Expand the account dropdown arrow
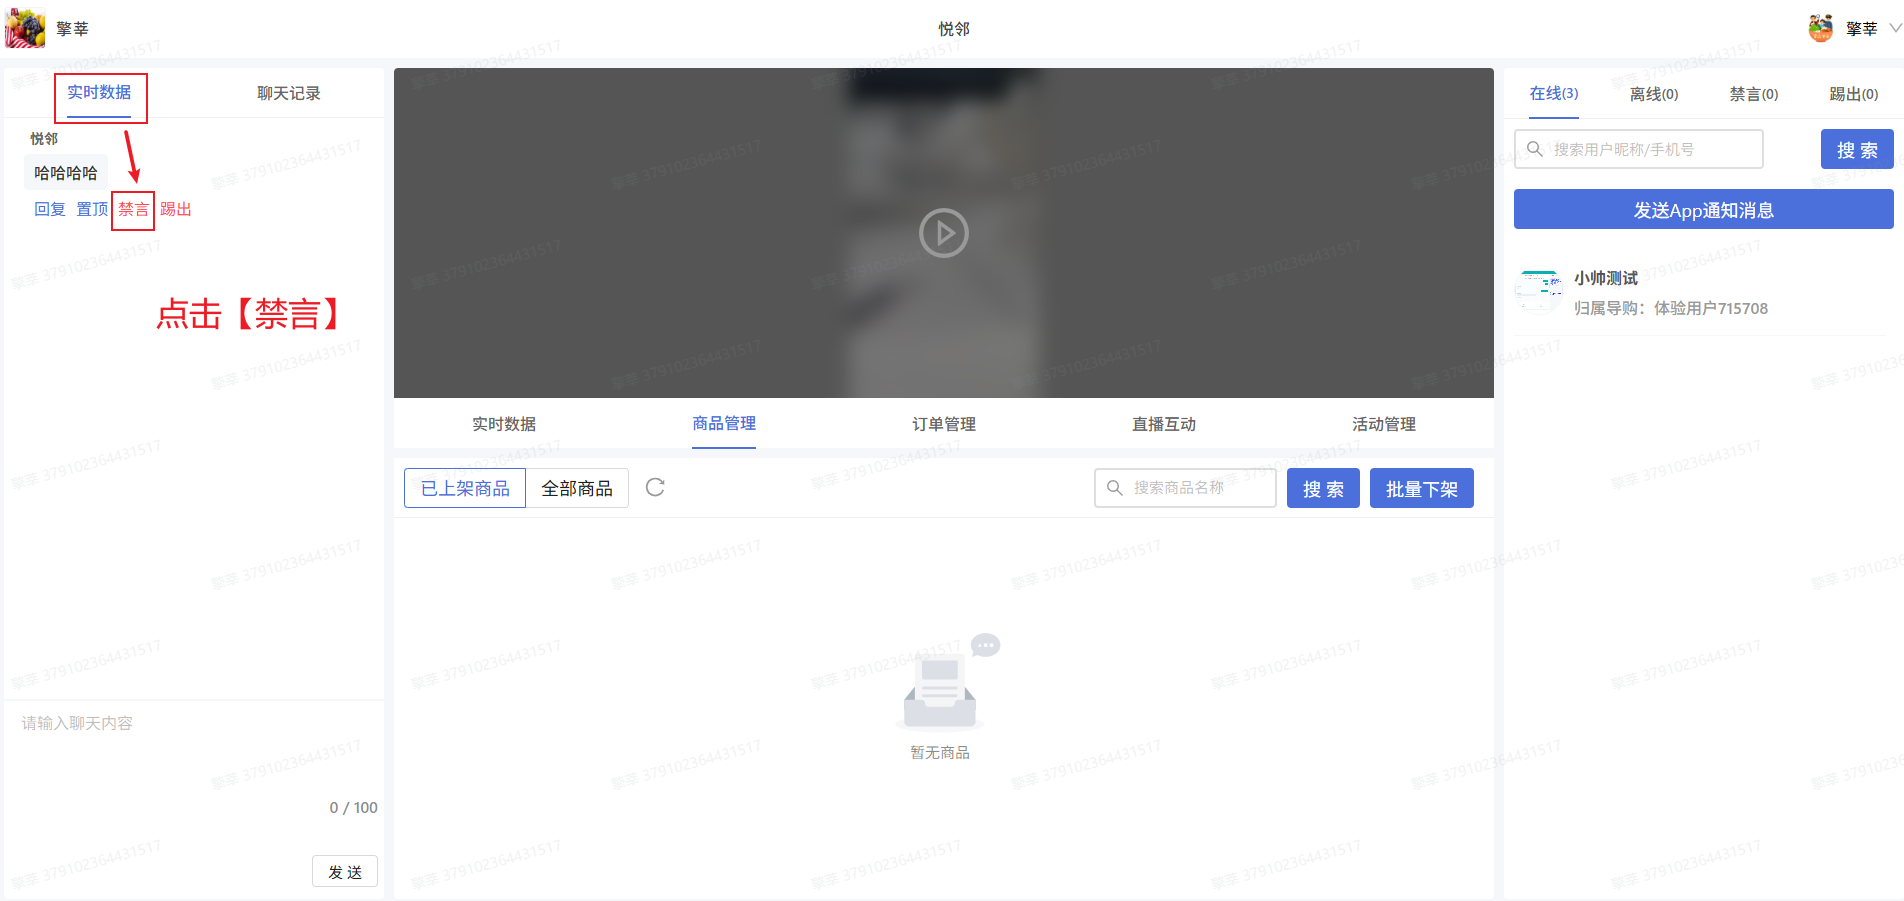This screenshot has width=1904, height=901. coord(1894,28)
